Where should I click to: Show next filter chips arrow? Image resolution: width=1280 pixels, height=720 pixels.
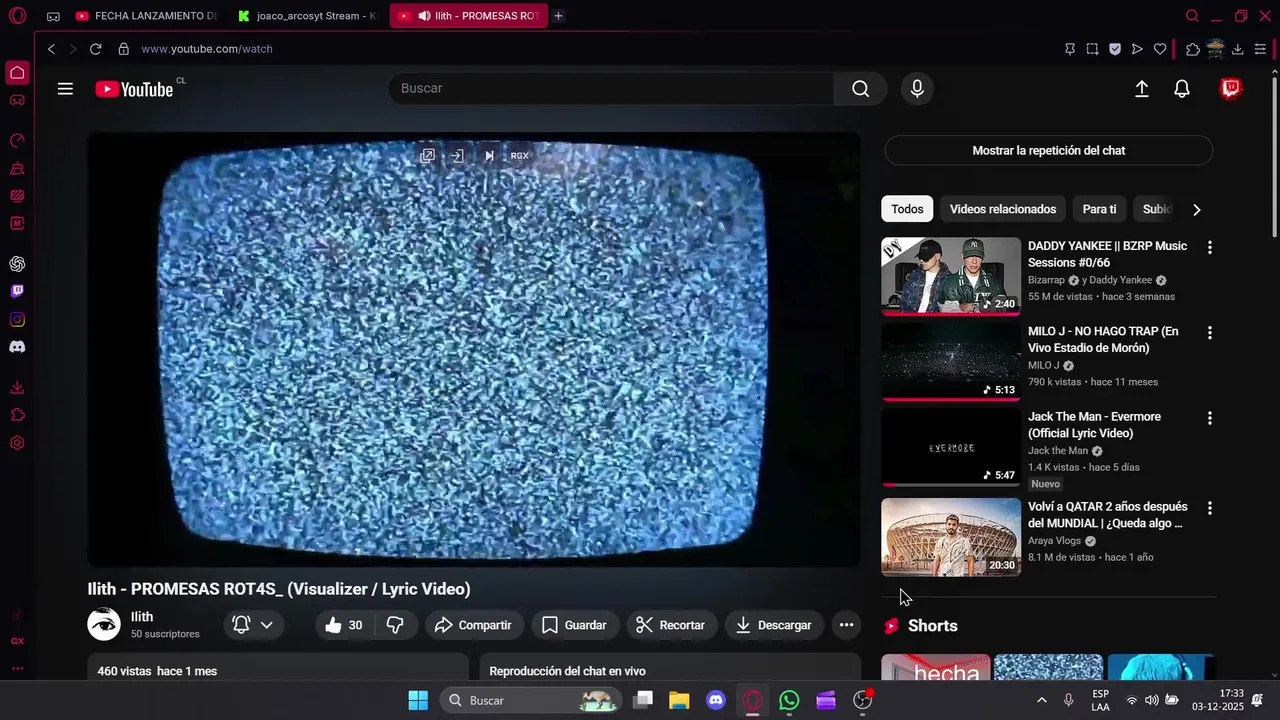[x=1196, y=210]
